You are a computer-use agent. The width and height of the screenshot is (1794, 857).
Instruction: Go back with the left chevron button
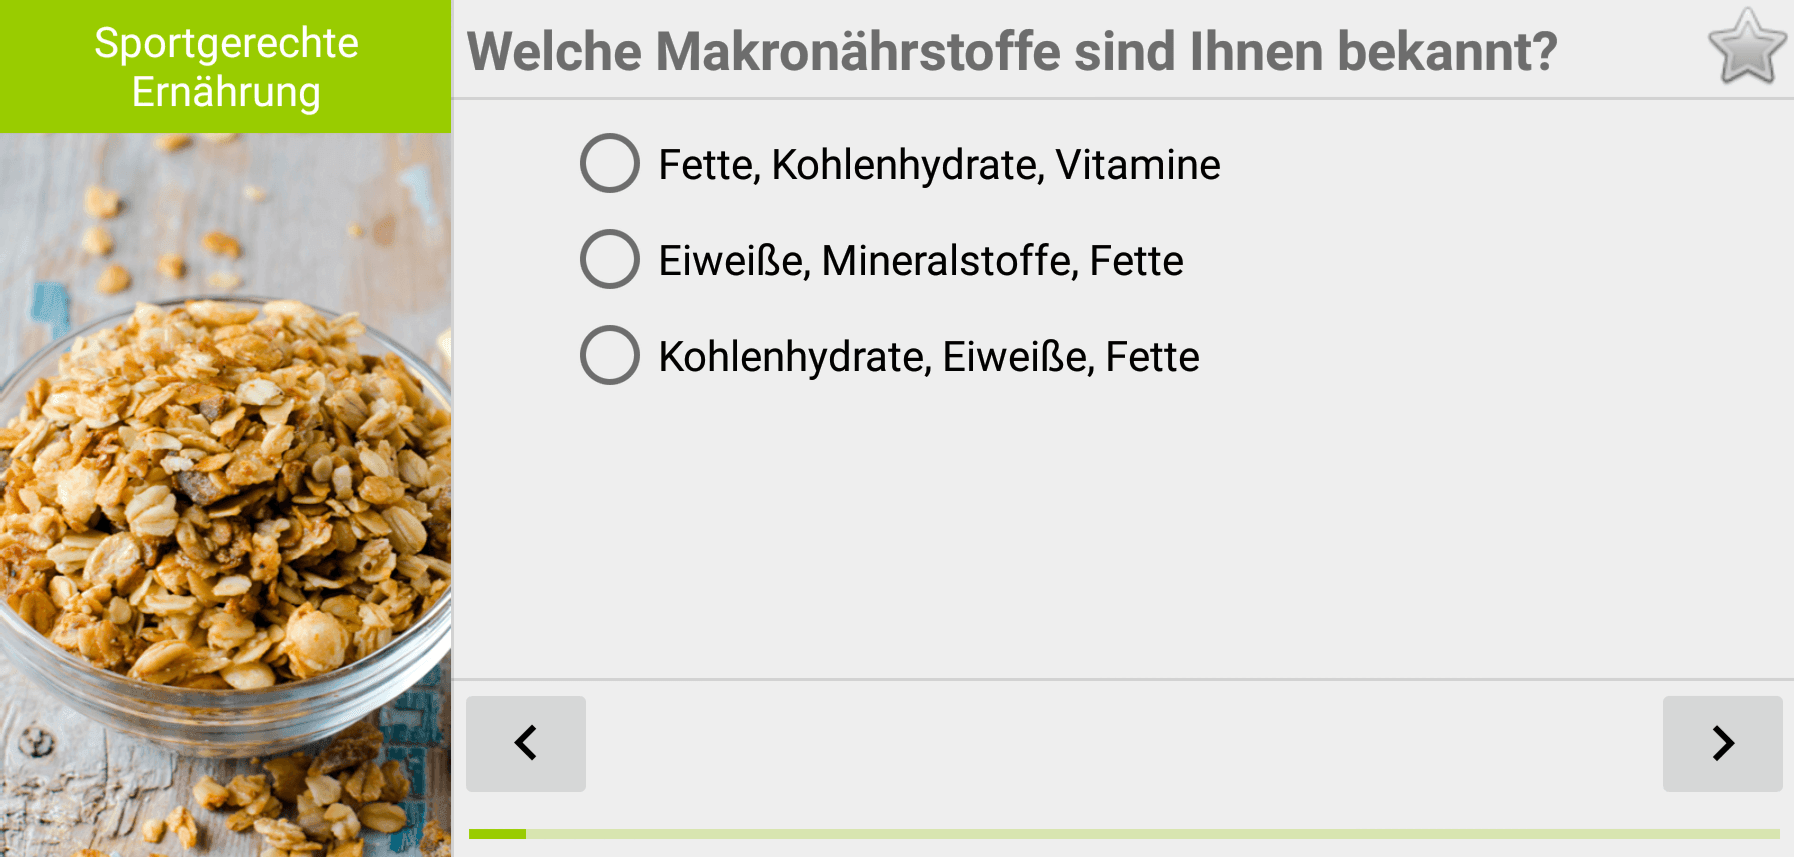coord(526,743)
